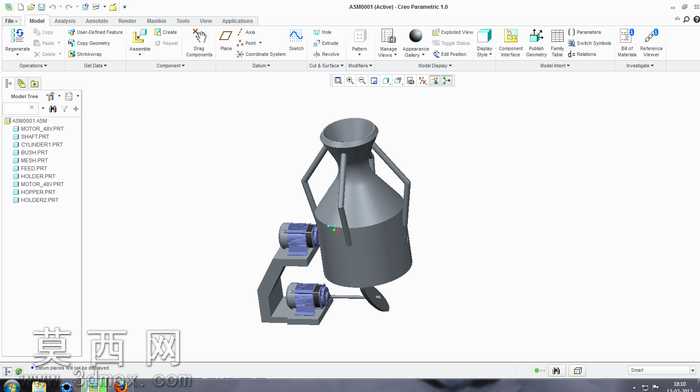Click the Zoom Out graphics toolbar icon

[362, 81]
